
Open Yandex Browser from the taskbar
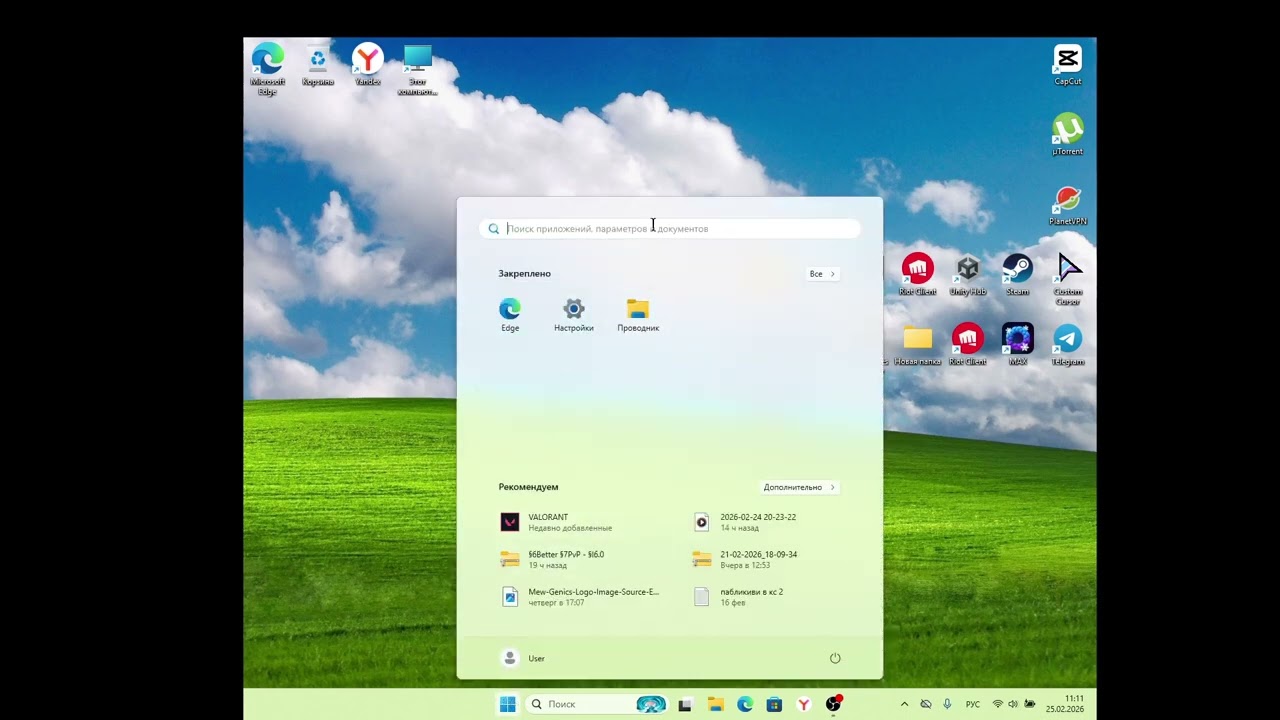[803, 704]
